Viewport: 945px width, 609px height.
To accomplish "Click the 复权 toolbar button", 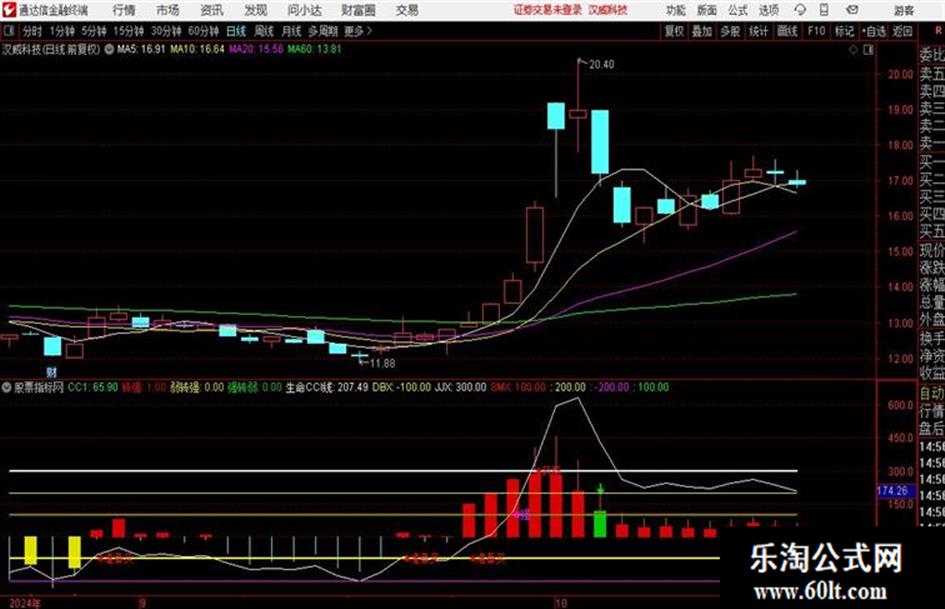I will coord(674,31).
